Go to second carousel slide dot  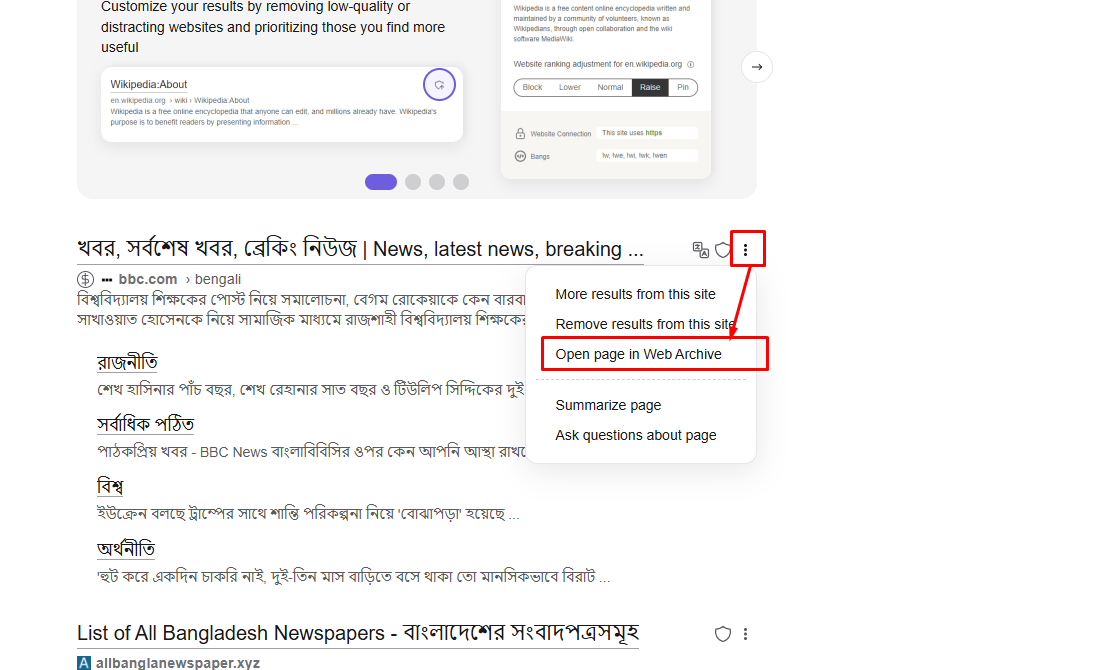[x=413, y=182]
